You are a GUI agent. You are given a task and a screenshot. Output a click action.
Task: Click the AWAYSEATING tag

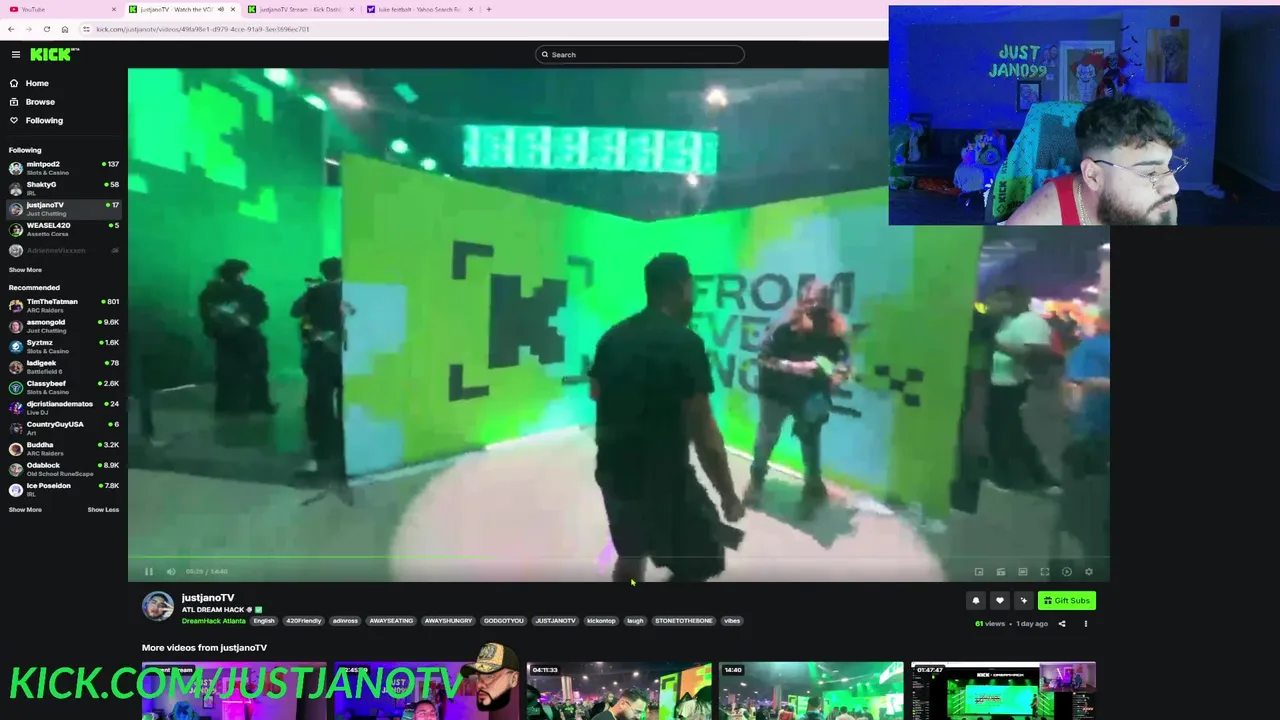point(391,621)
